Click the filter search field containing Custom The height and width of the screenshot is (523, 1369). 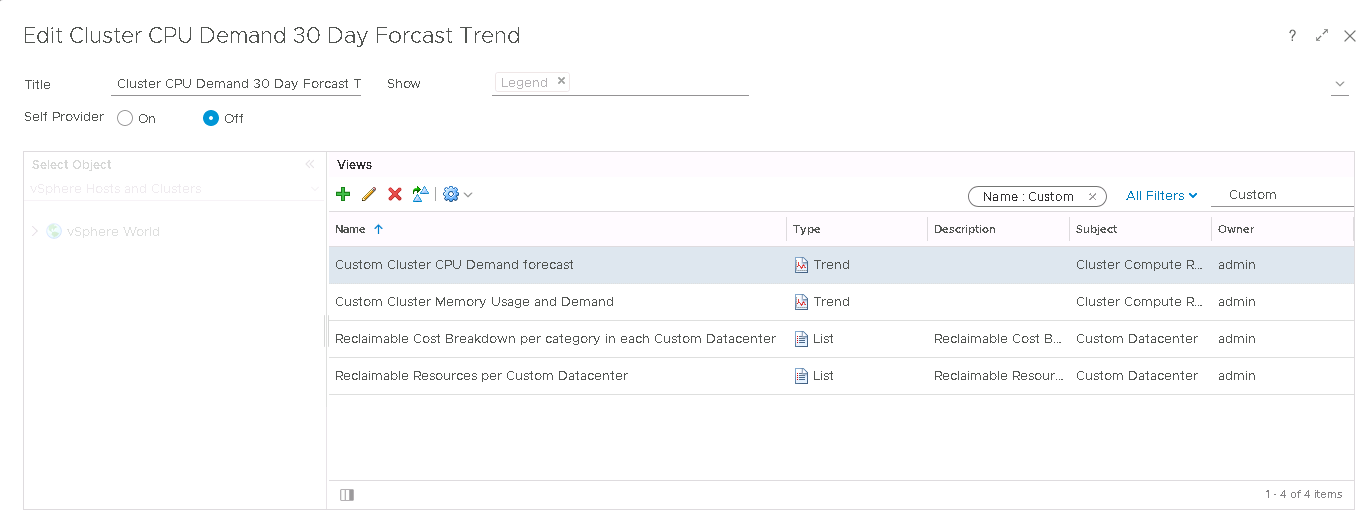[1284, 195]
